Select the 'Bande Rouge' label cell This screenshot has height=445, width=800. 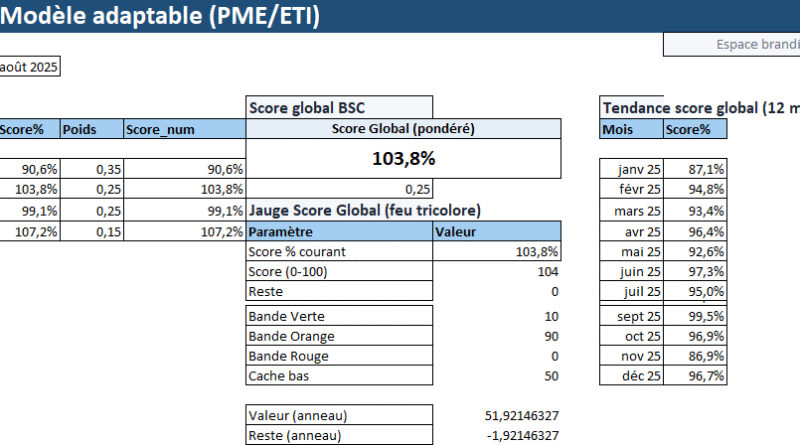tap(339, 356)
